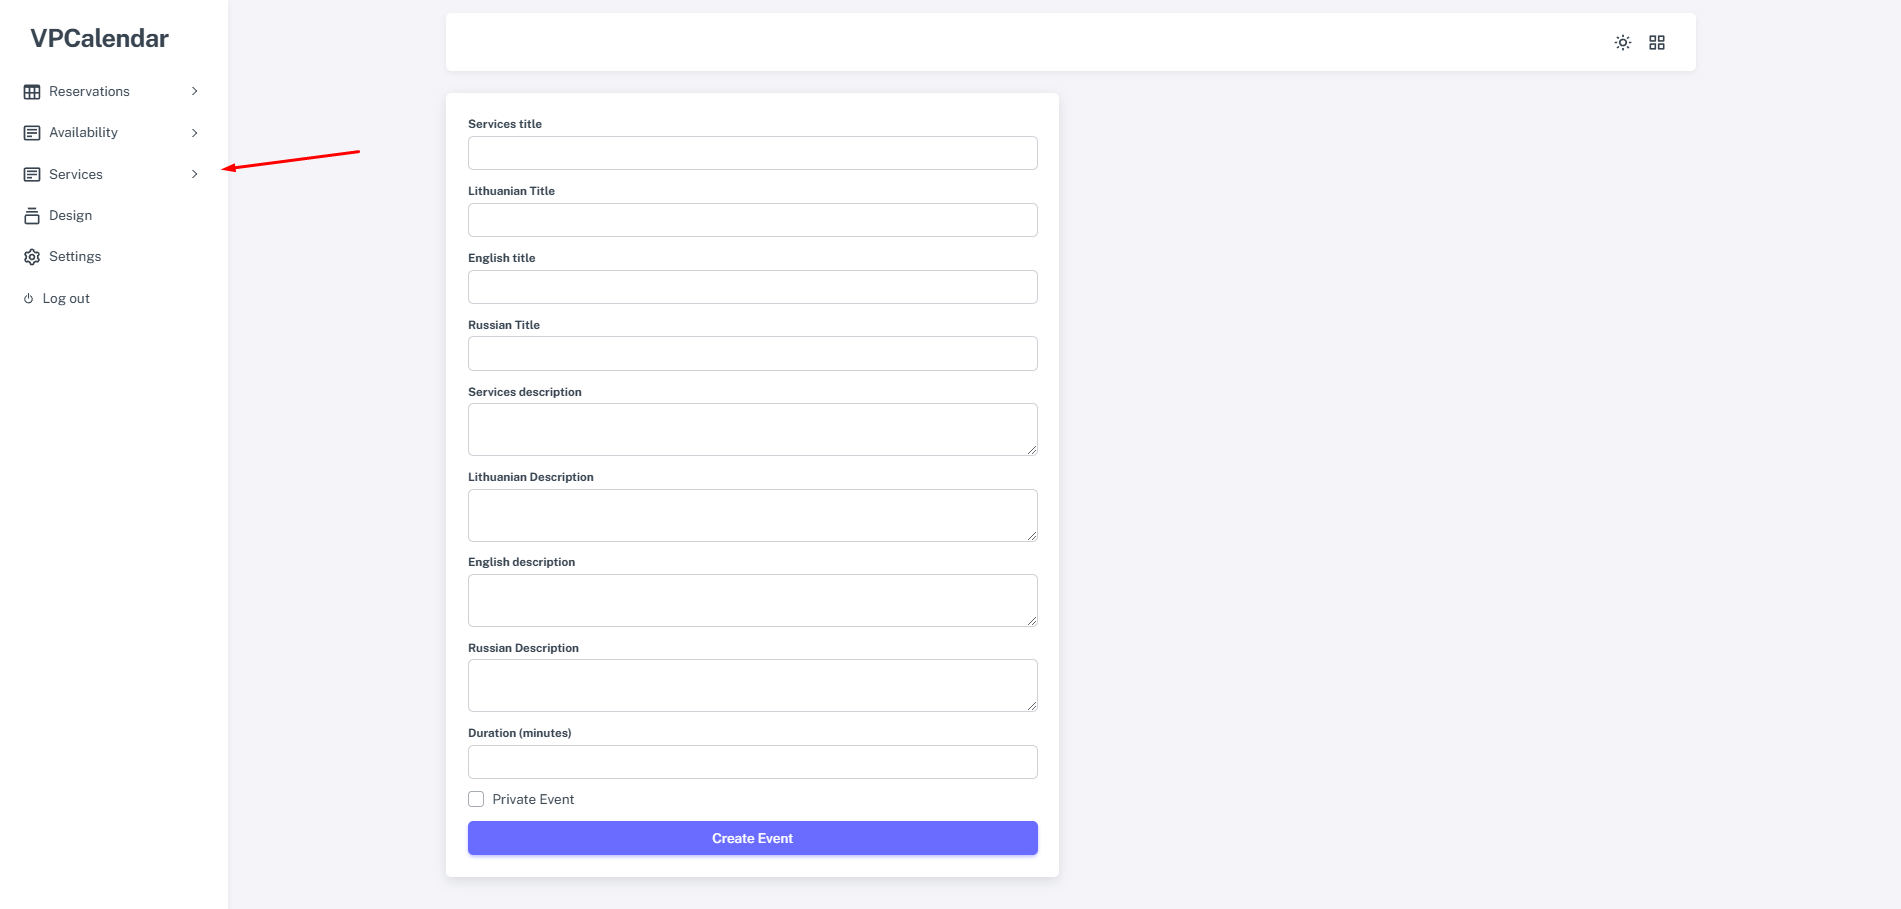Image resolution: width=1901 pixels, height=909 pixels.
Task: Click the Design layers icon
Action: pos(32,216)
